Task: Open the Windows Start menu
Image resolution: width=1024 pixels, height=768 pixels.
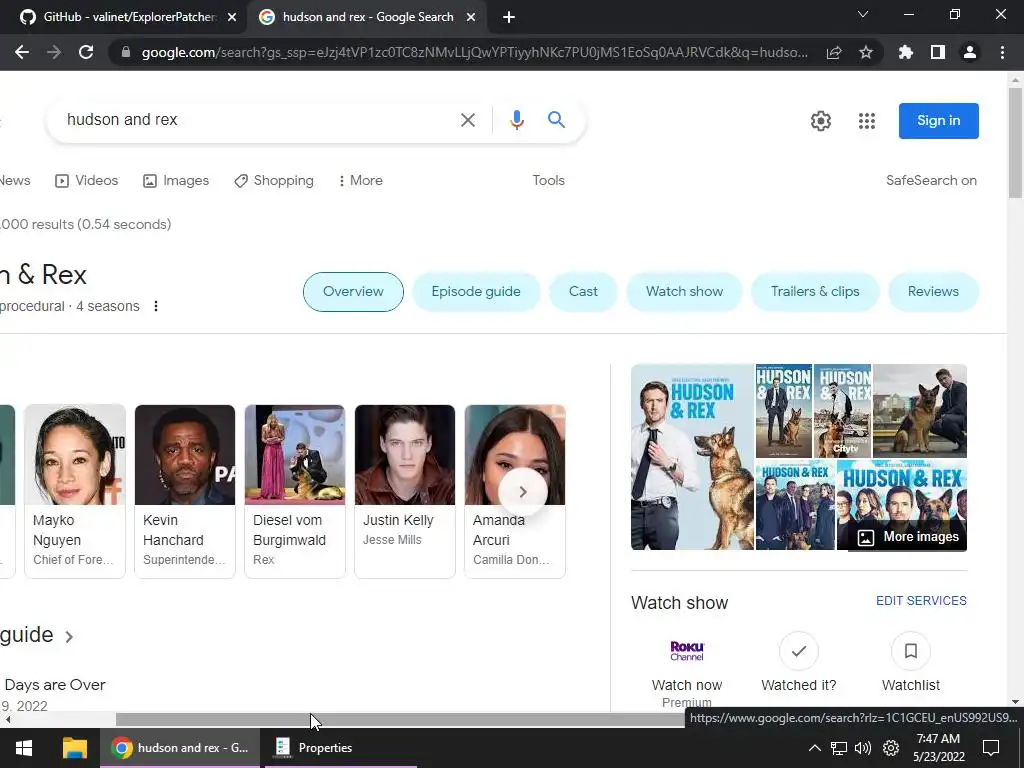Action: point(24,748)
